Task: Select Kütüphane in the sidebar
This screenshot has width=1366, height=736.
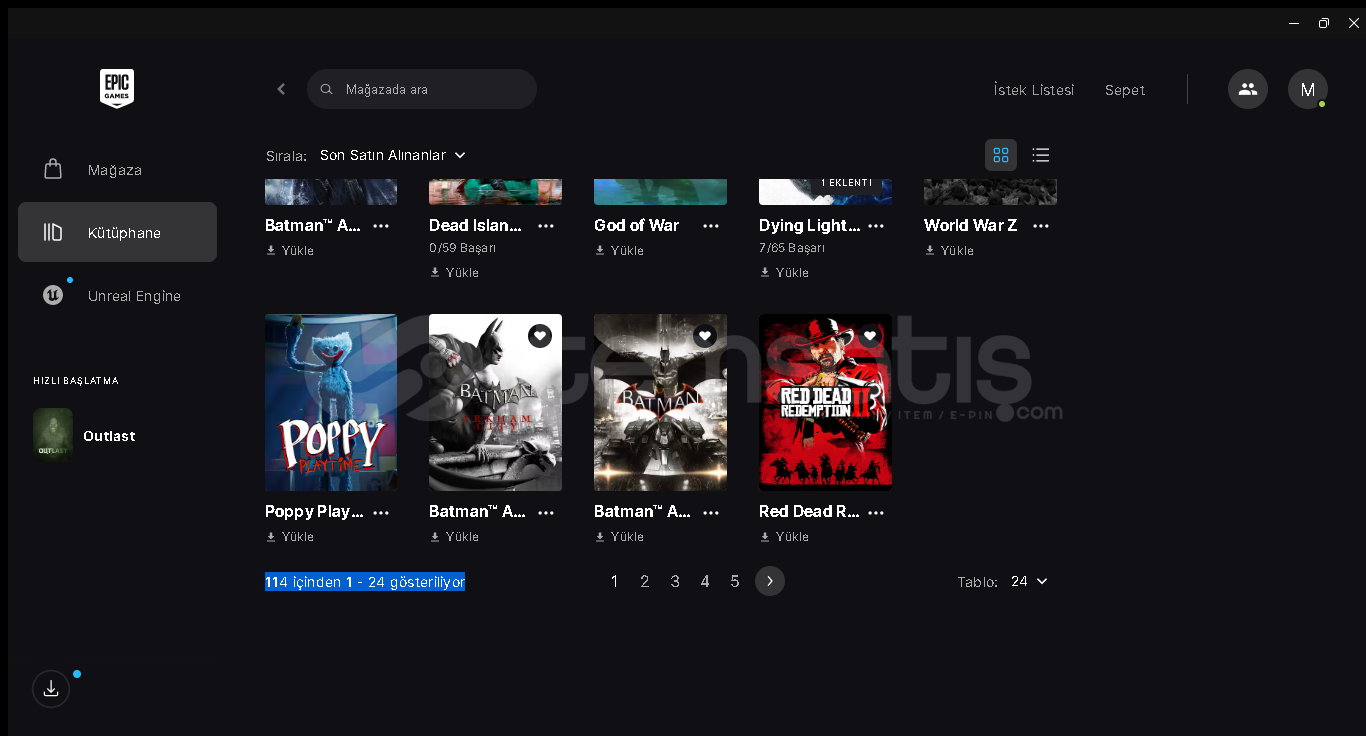Action: pyautogui.click(x=117, y=232)
